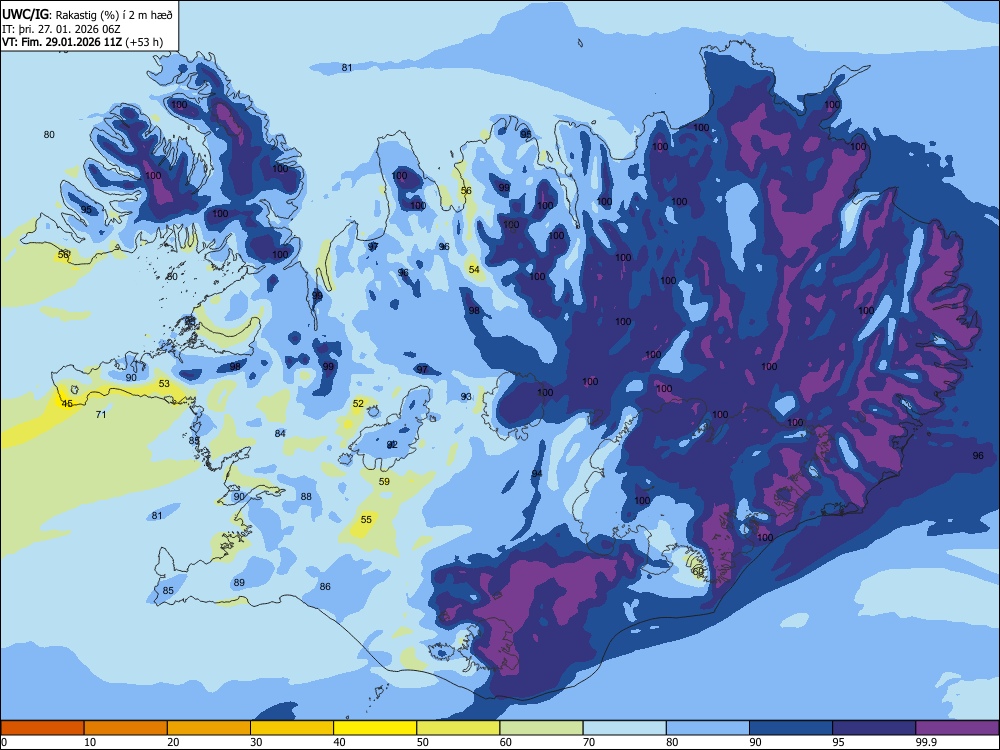Select the map value '53' in the yellow area
Viewport: 1000px width, 750px height.
click(x=165, y=384)
